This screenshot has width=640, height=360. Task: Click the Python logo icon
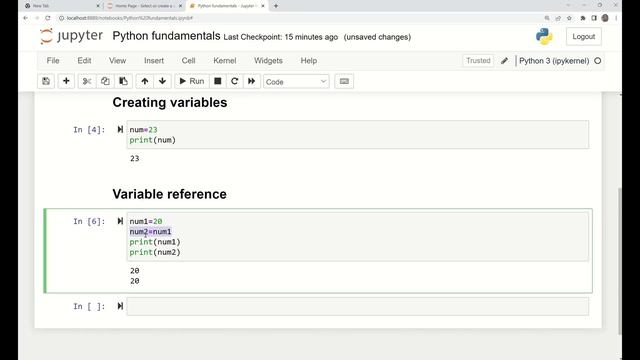(544, 37)
